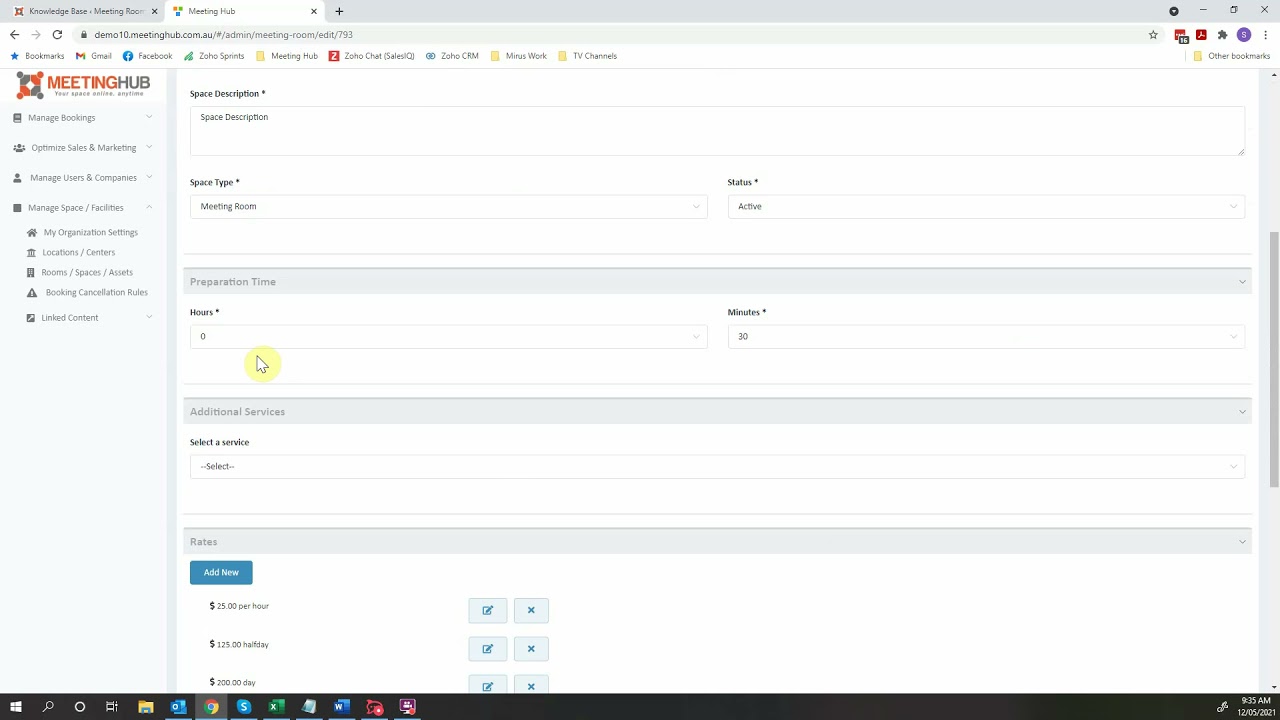Open Other bookmarks folder
The width and height of the screenshot is (1280, 720).
[1231, 56]
